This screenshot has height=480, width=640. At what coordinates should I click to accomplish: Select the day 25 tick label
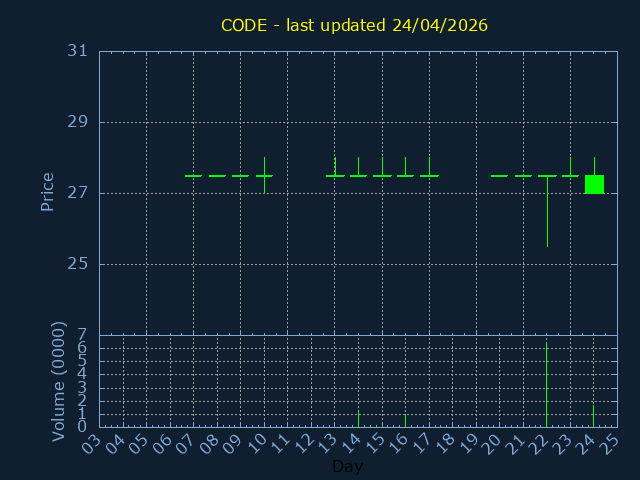pyautogui.click(x=609, y=442)
